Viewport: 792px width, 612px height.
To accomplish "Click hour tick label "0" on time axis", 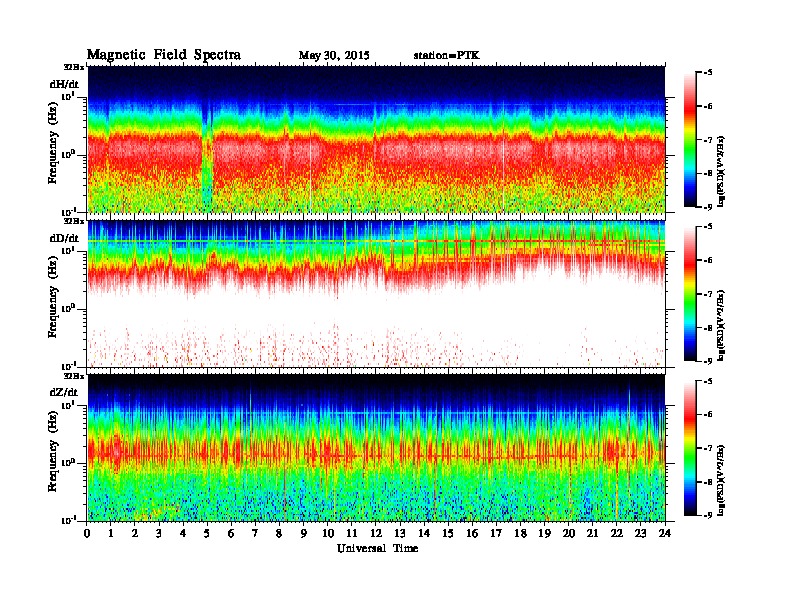I will [x=87, y=534].
